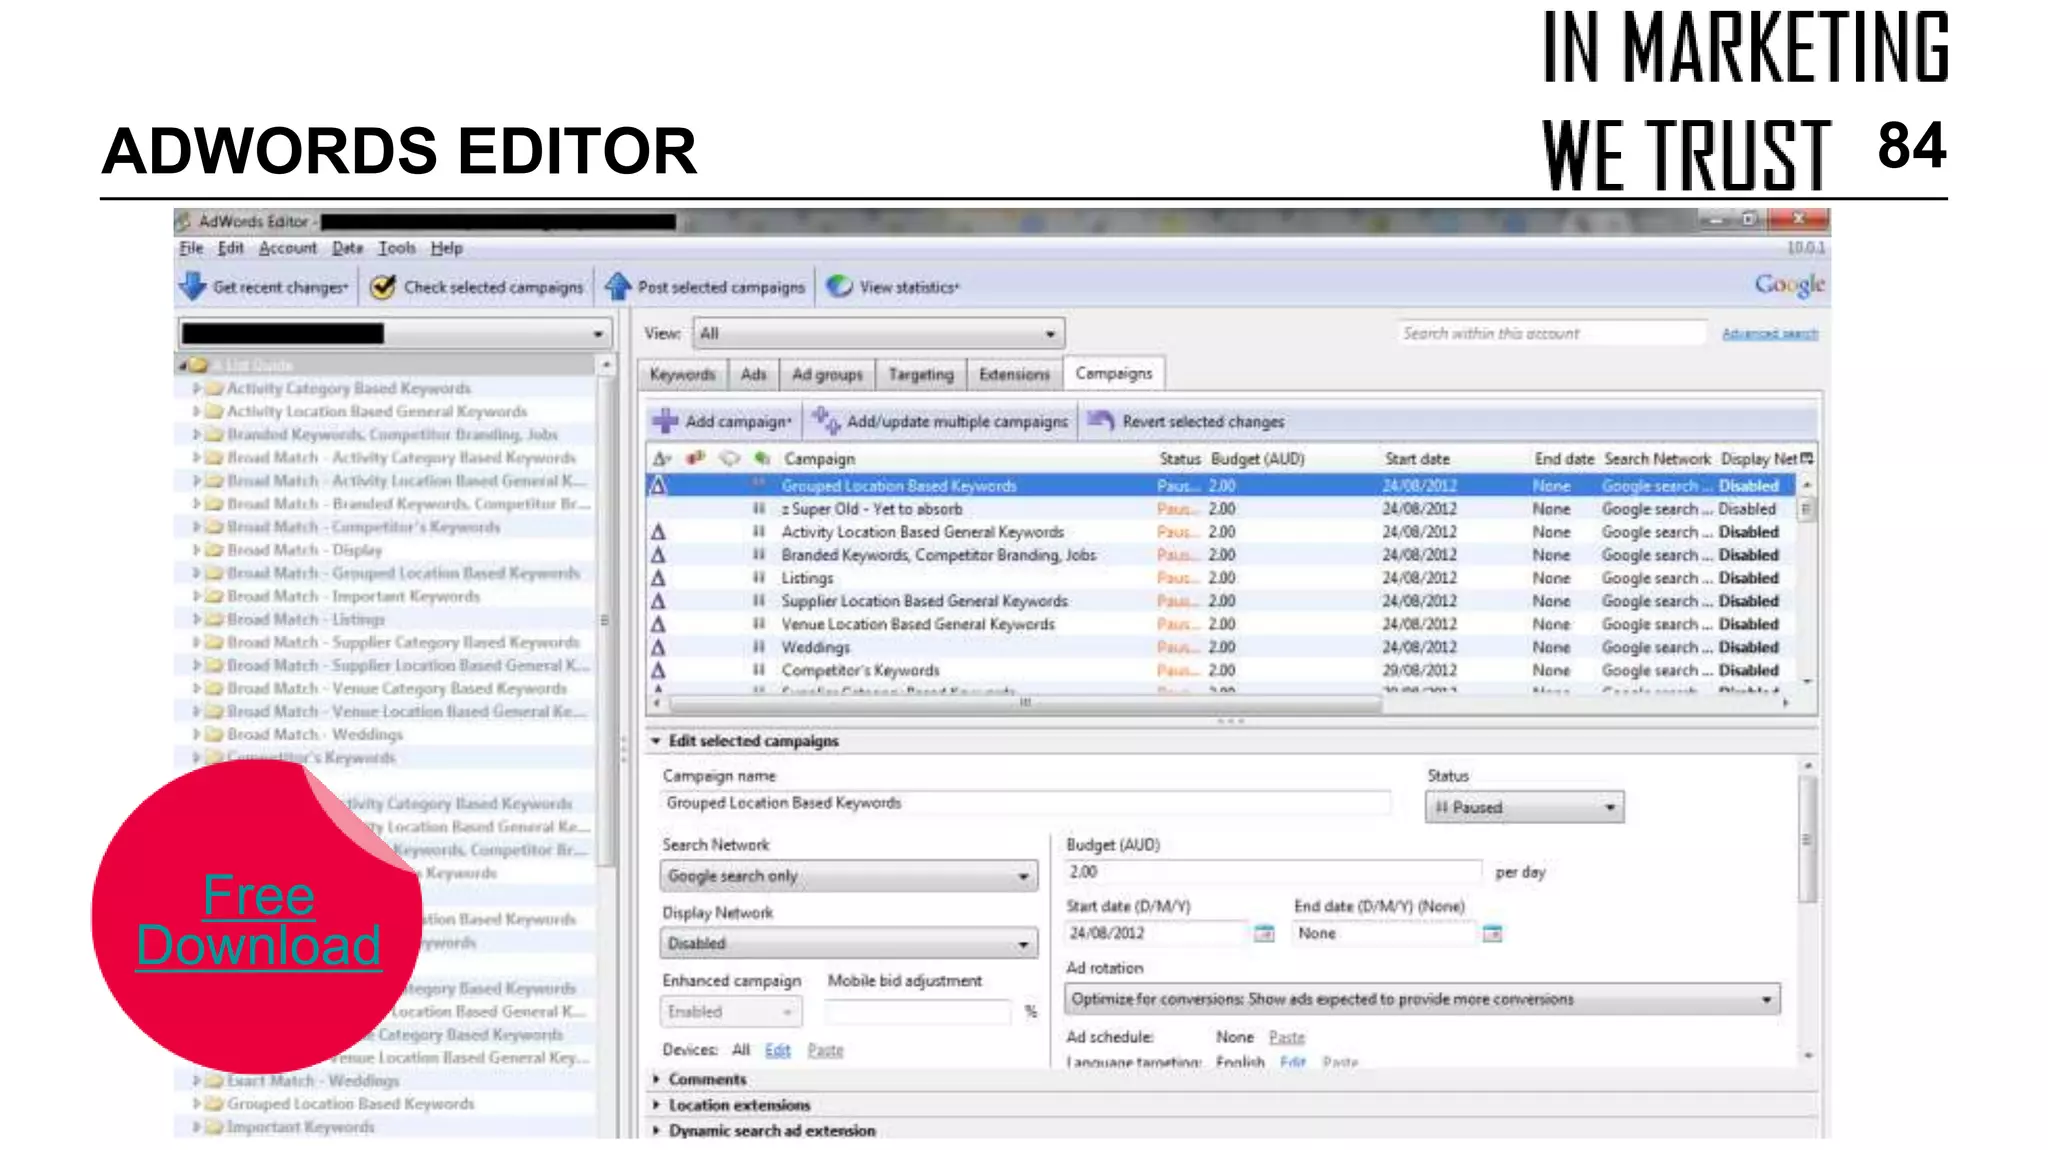The width and height of the screenshot is (2048, 1150).
Task: Click the Revert selected changes arrow icon
Action: click(1100, 421)
